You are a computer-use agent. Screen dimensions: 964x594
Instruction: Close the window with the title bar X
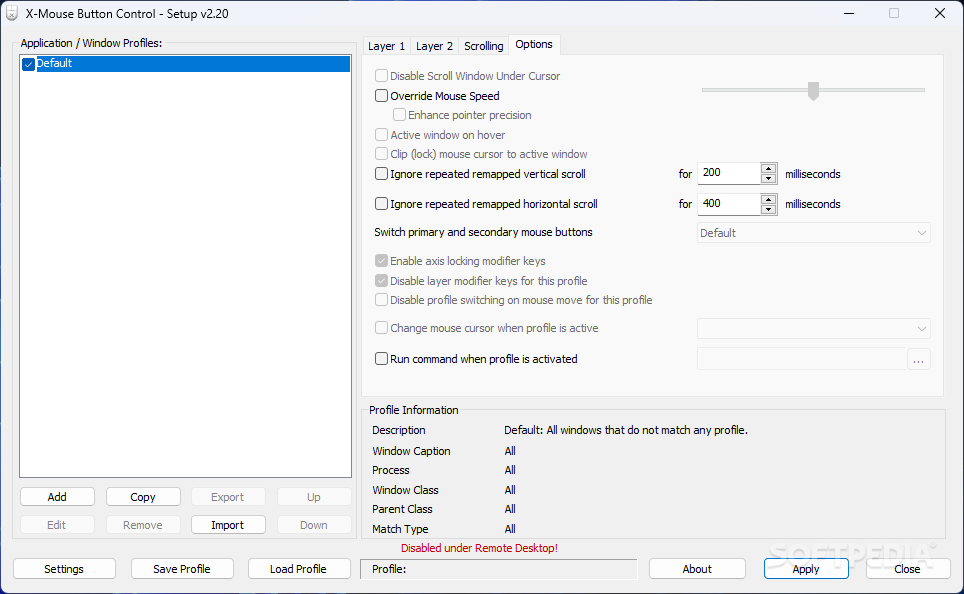[x=939, y=14]
